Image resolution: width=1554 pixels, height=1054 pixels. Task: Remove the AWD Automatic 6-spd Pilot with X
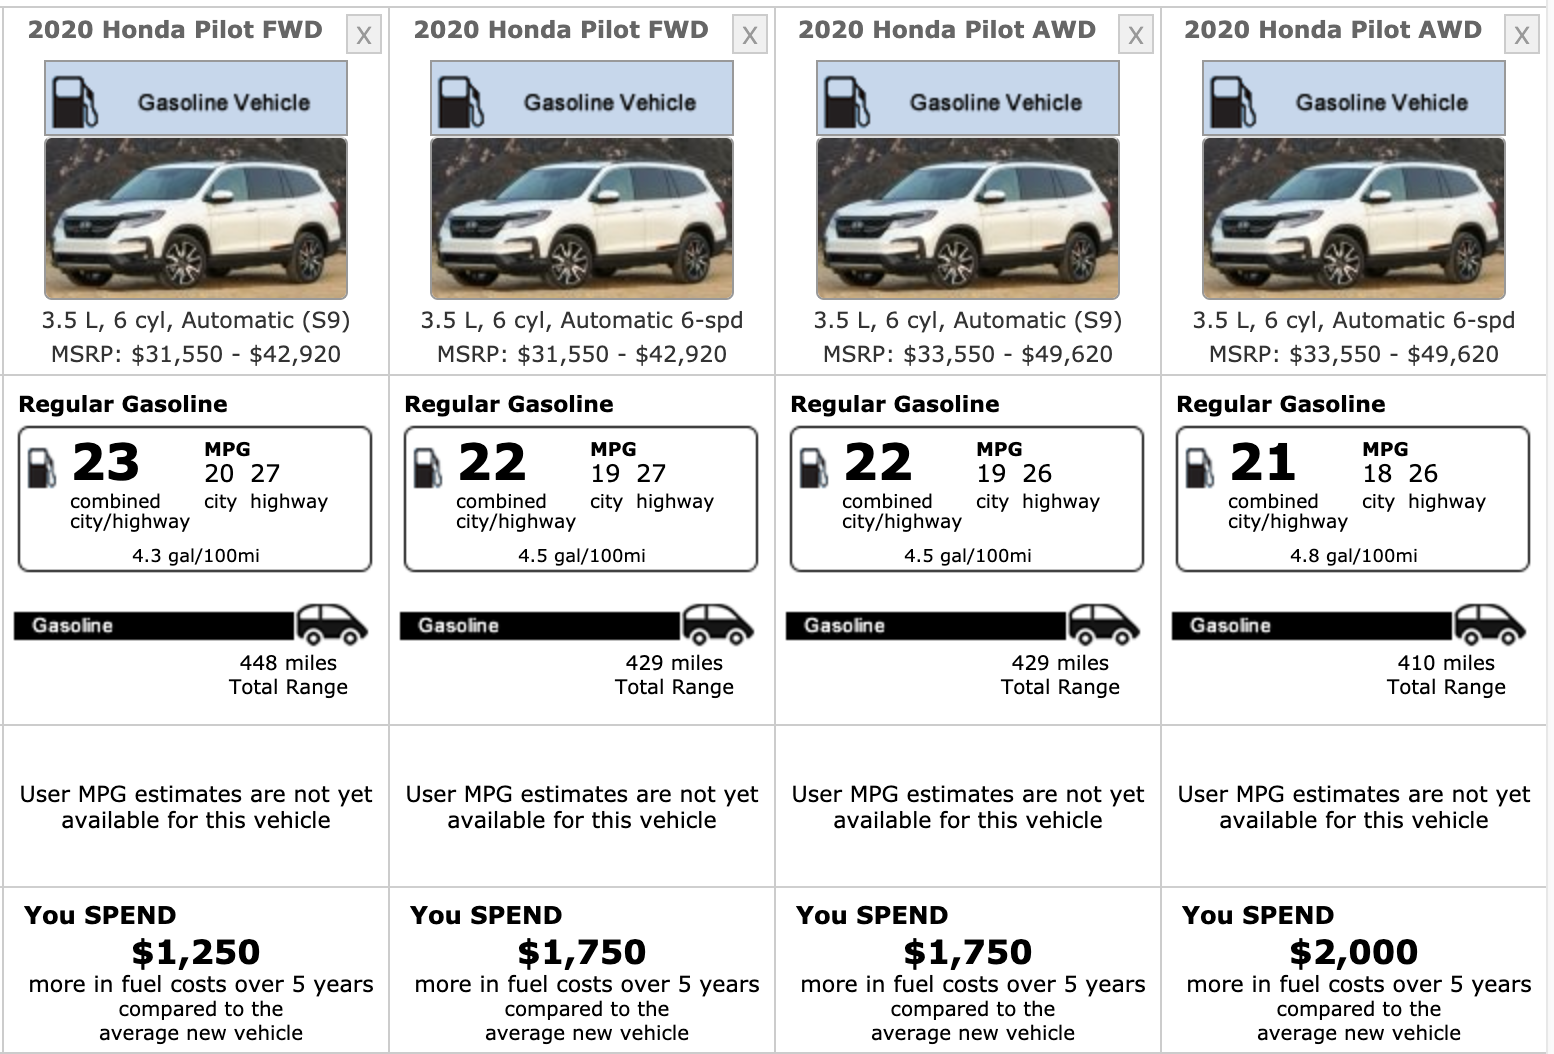(x=1522, y=36)
